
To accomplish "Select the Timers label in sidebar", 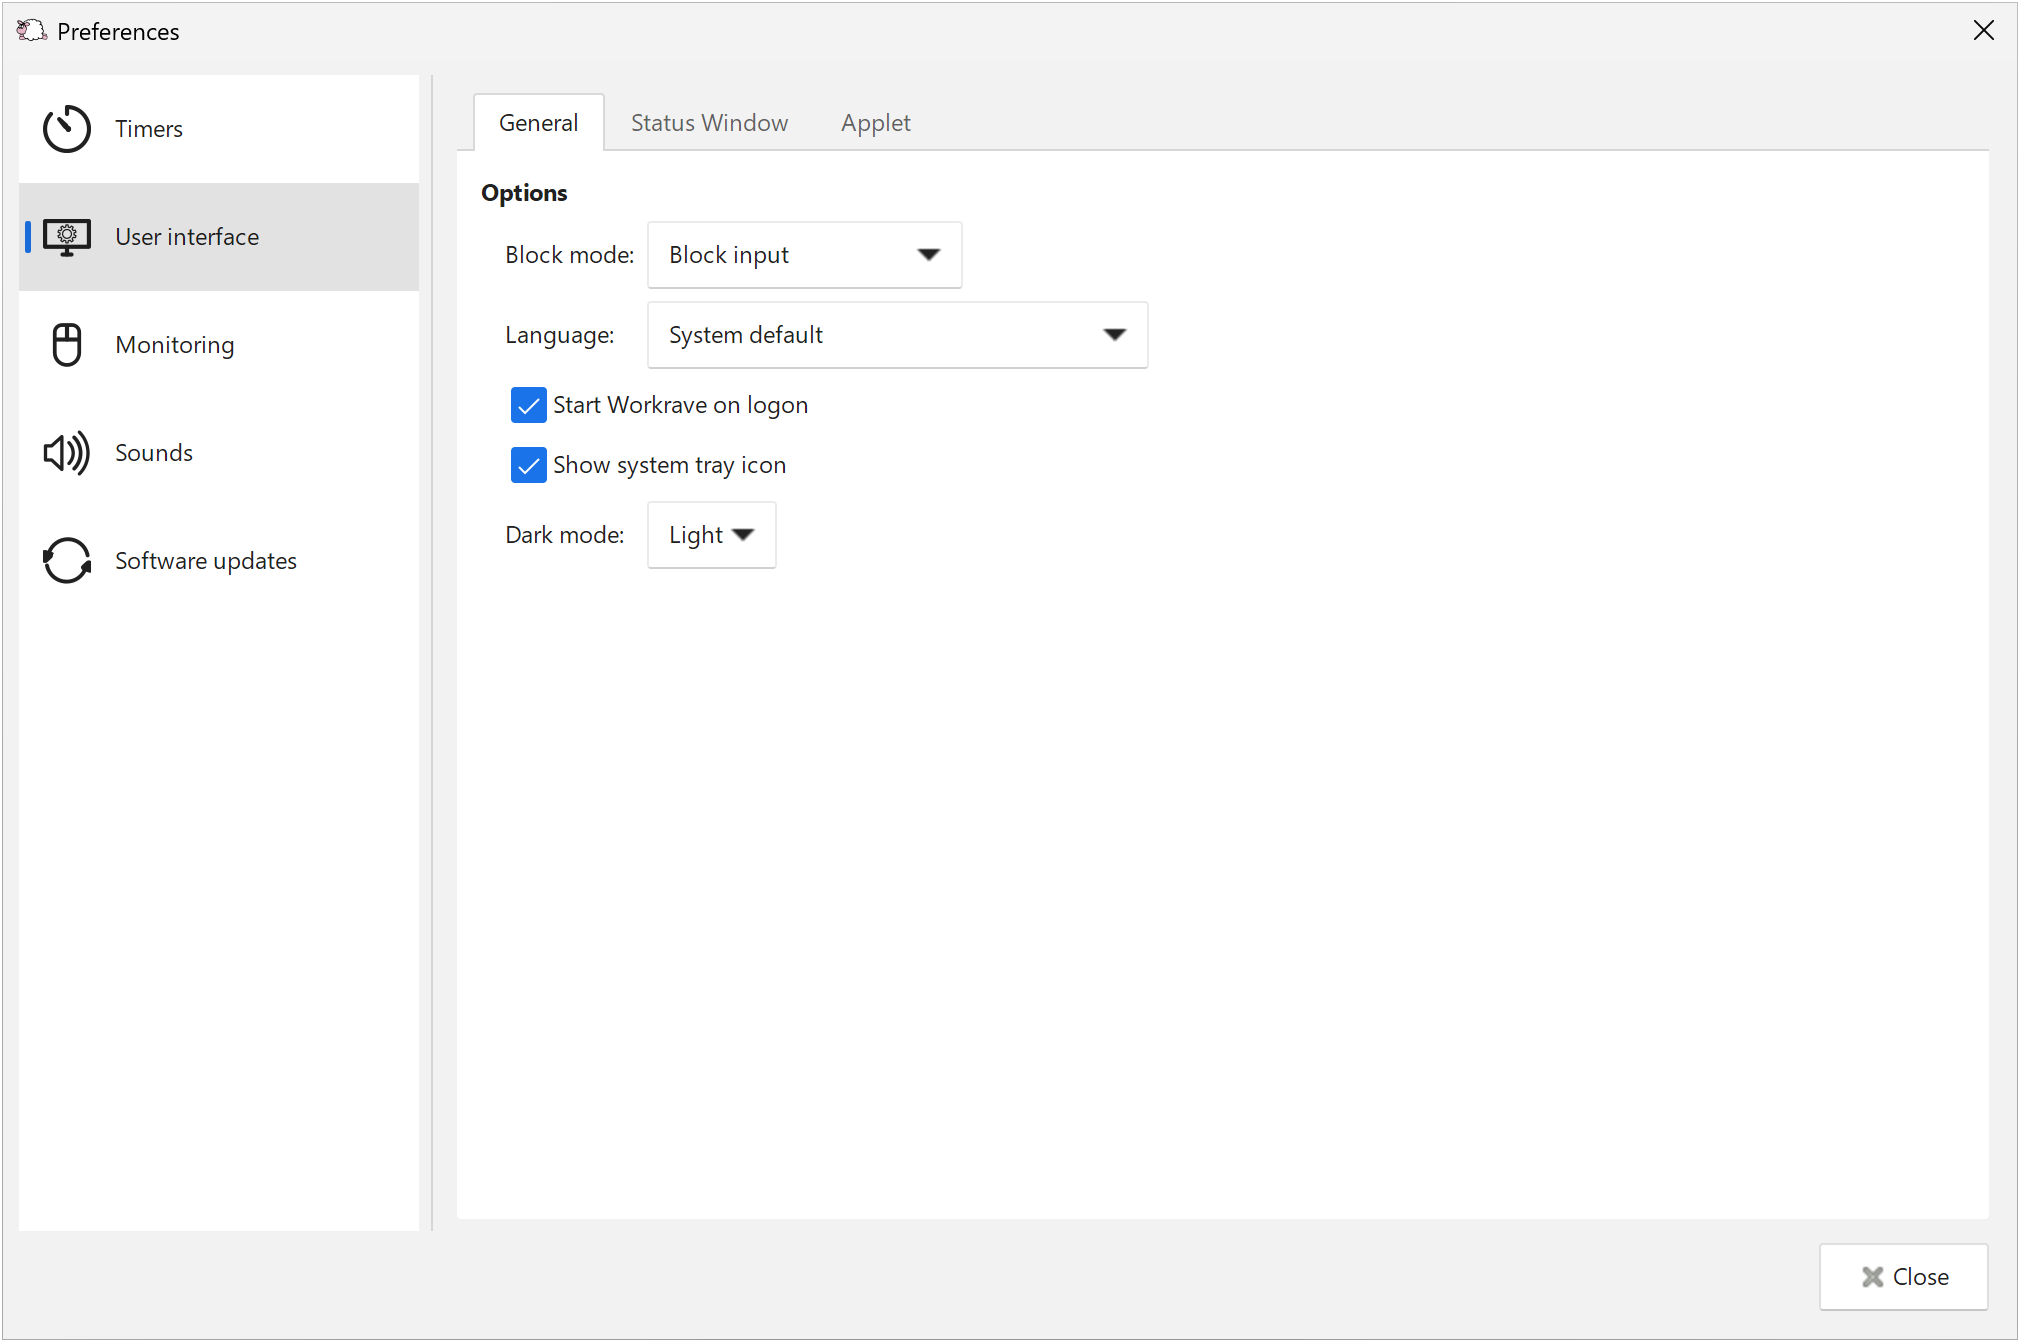I will click(149, 129).
